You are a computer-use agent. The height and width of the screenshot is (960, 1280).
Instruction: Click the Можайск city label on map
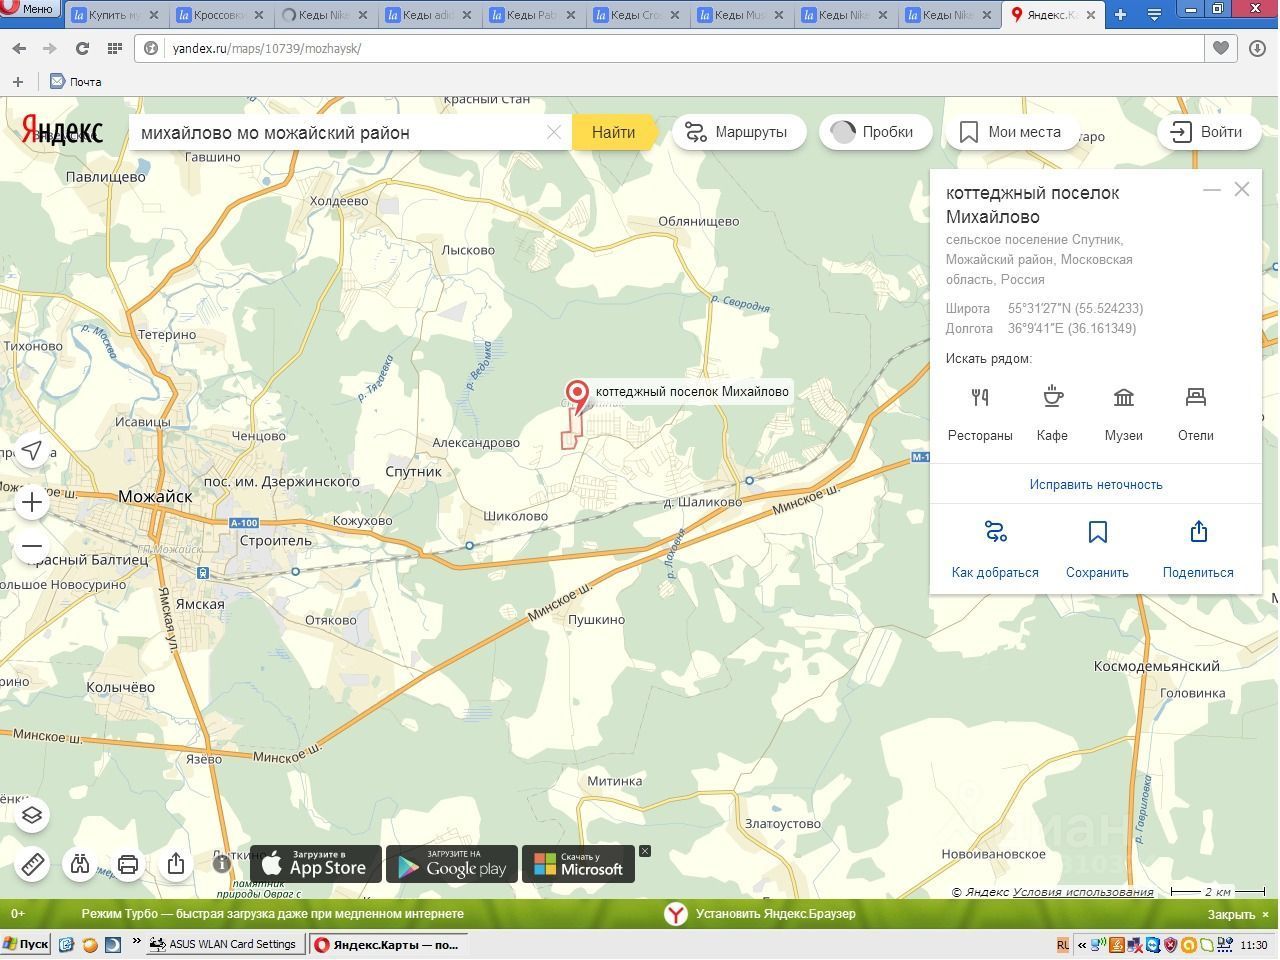155,496
